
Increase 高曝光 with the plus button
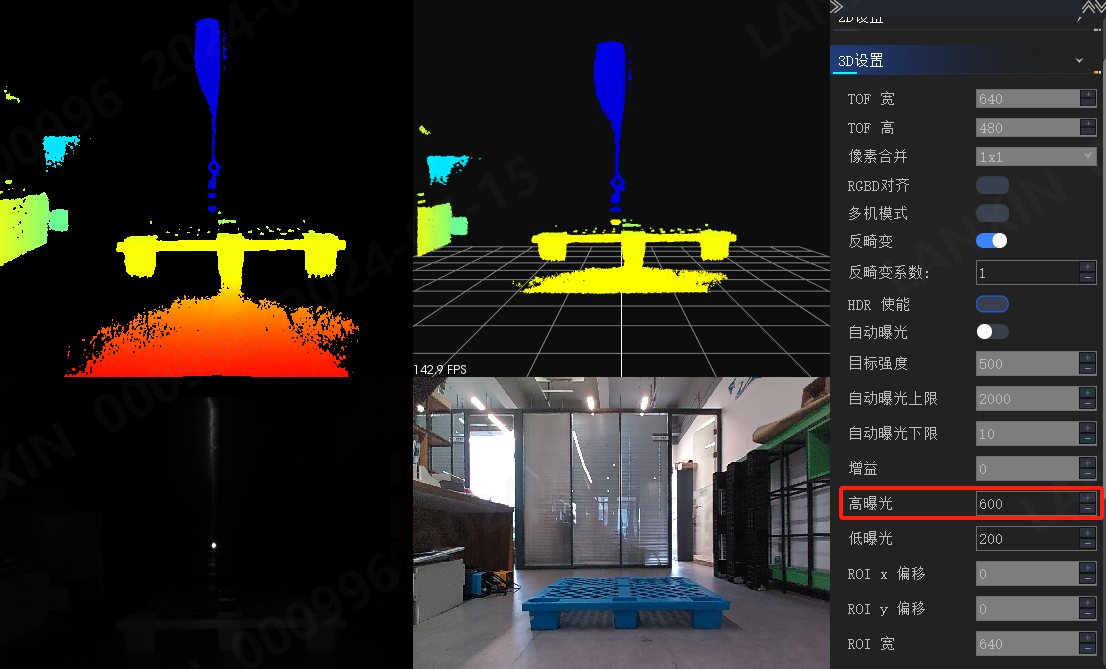1088,498
